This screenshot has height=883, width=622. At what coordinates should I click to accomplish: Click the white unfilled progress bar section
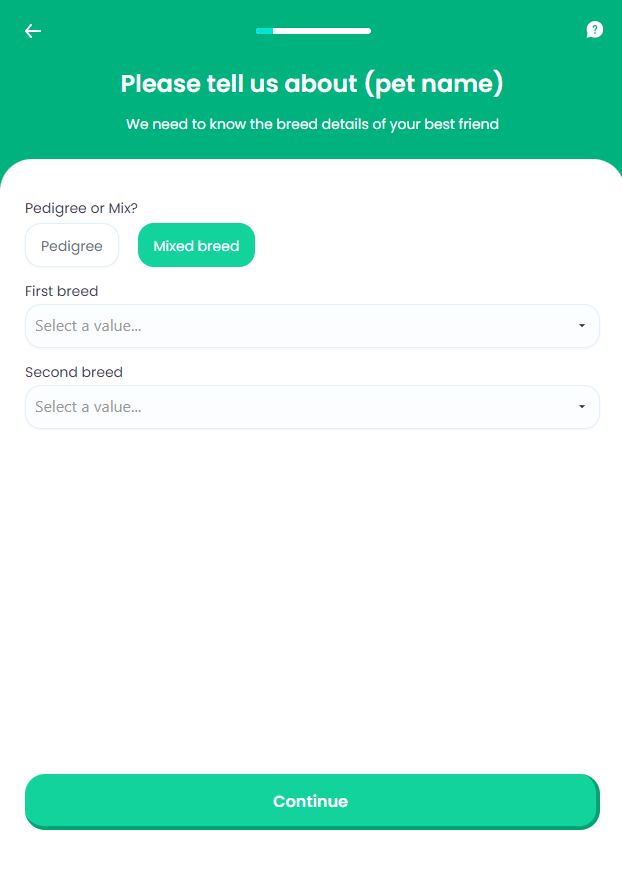tap(325, 31)
